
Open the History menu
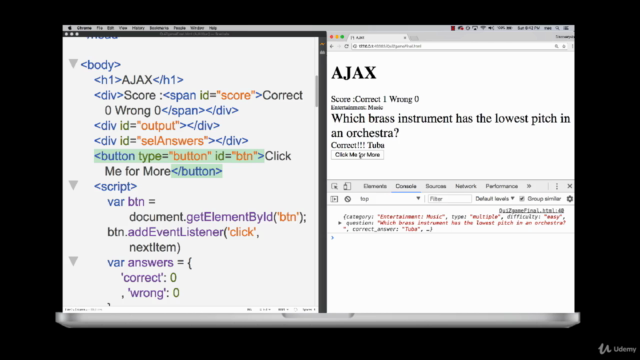pos(138,28)
